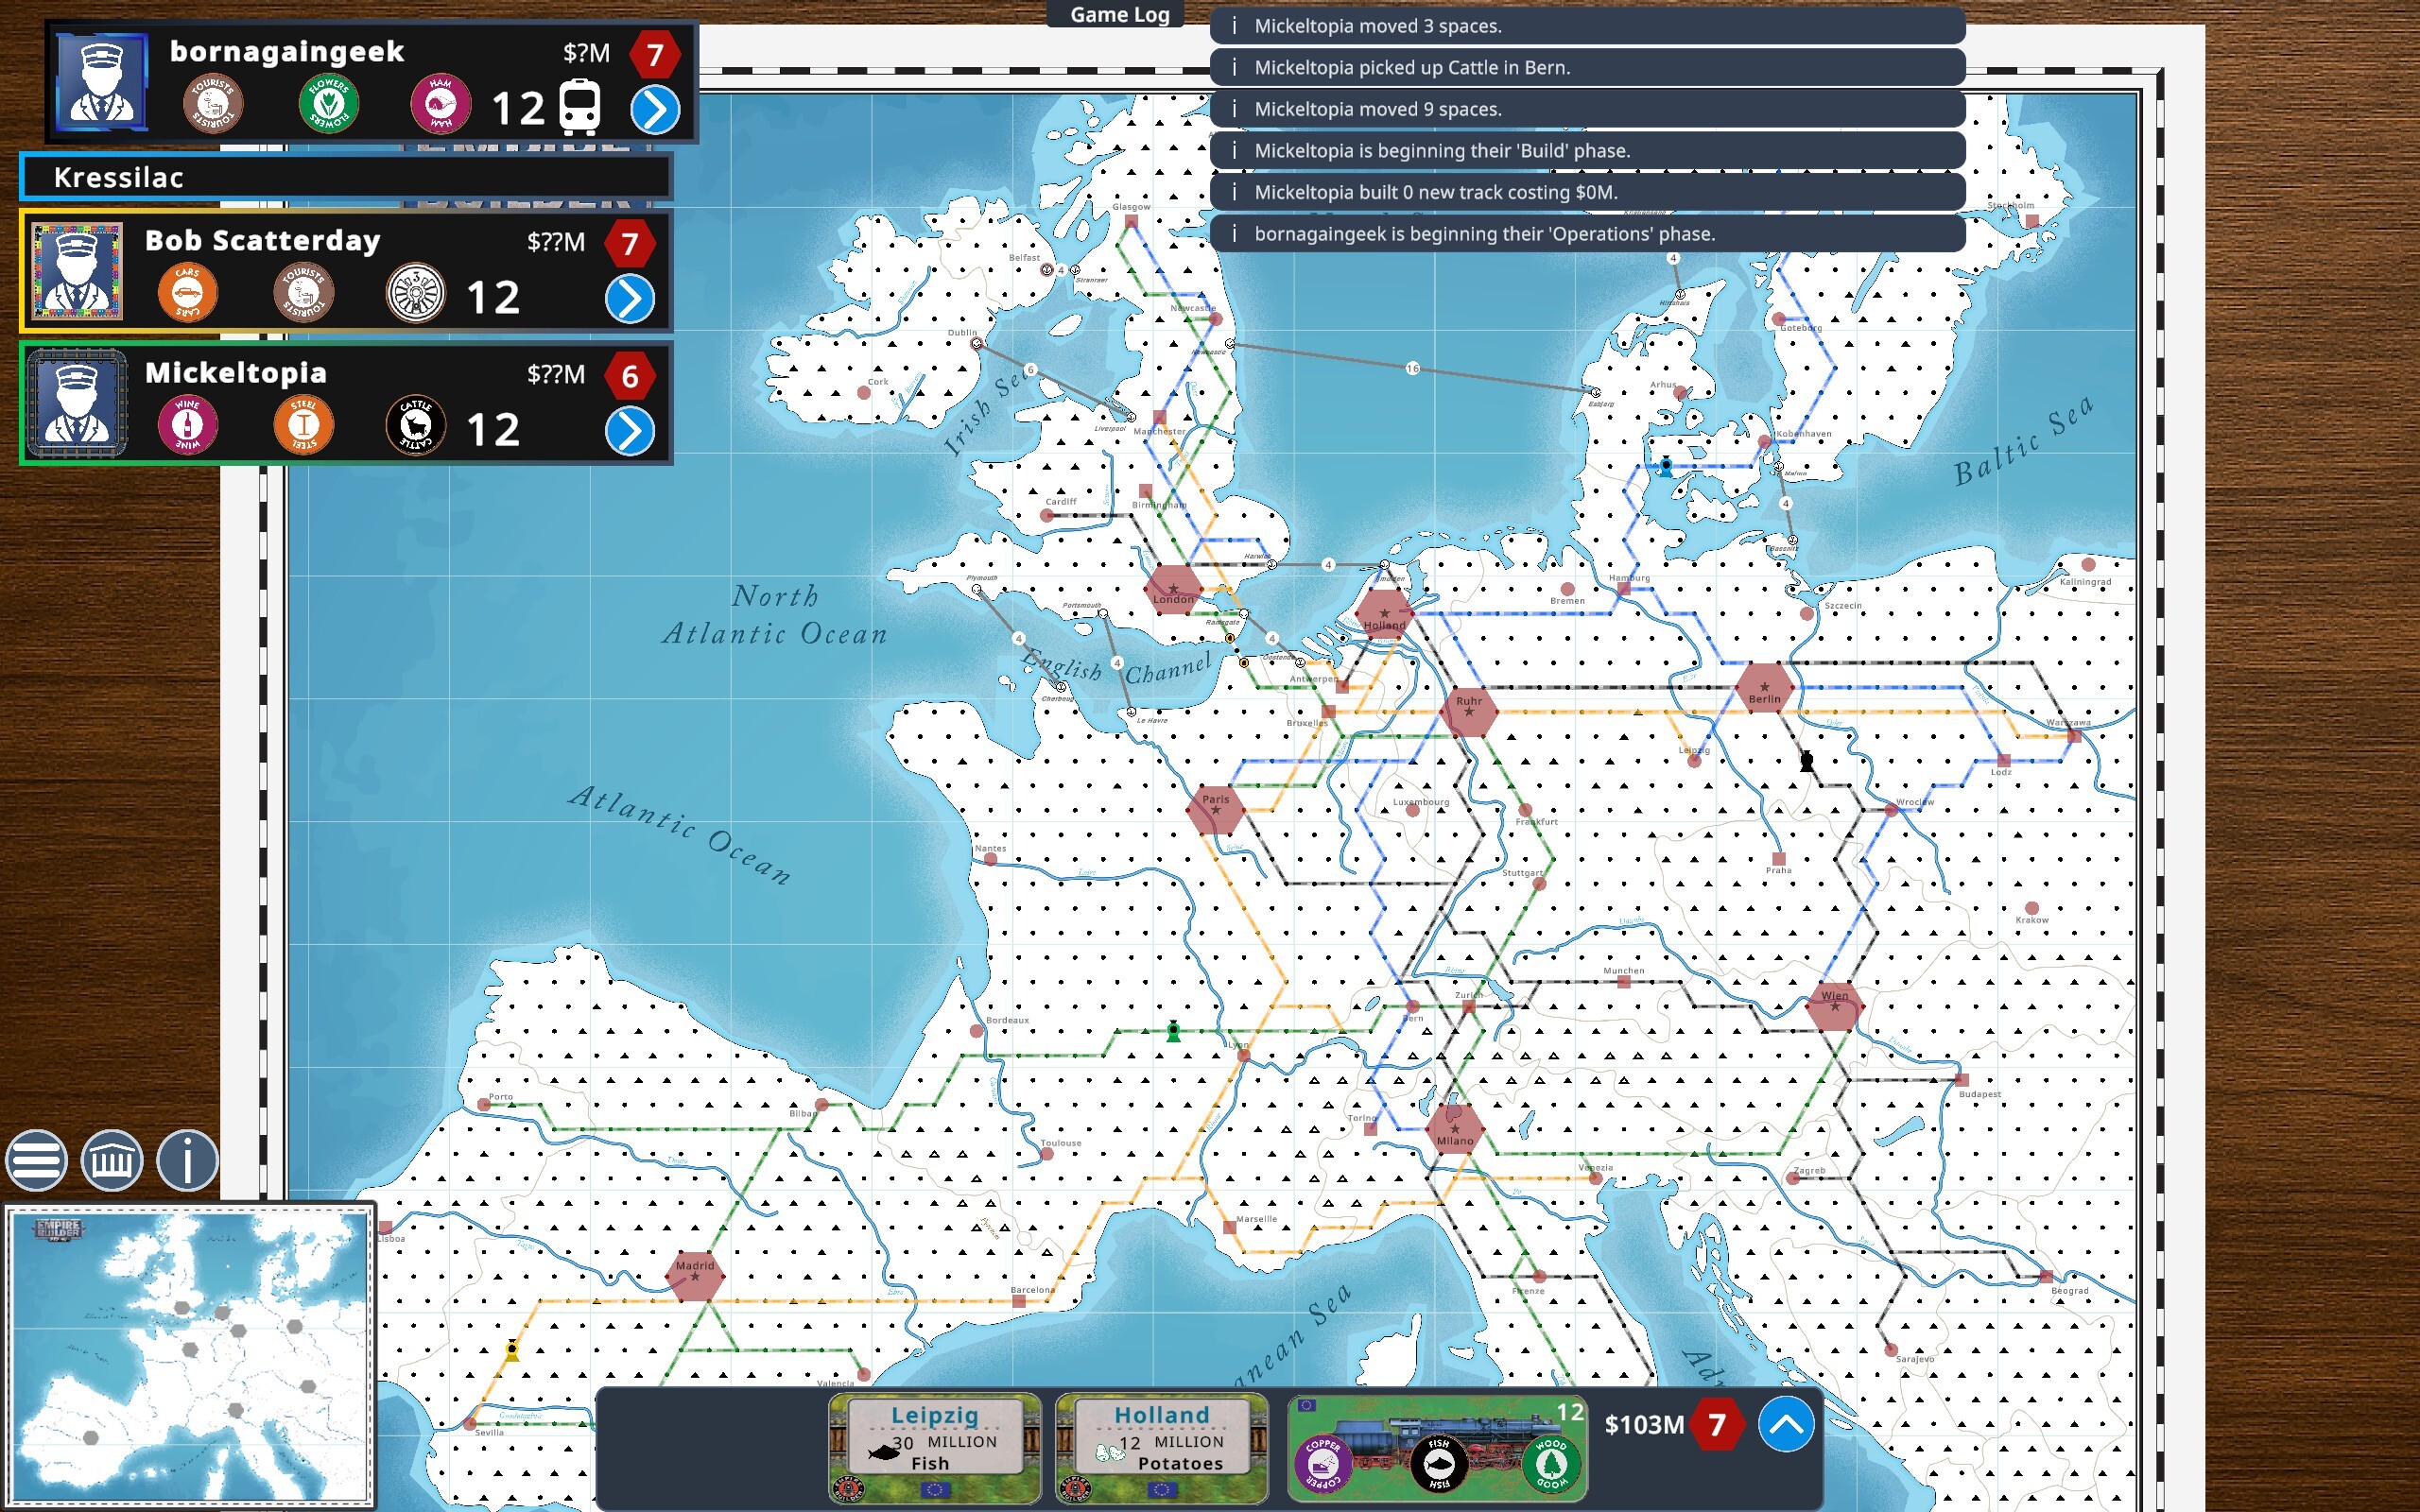This screenshot has height=1512, width=2420.
Task: Click the red hexagon showing 7 next to $103M
Action: pyautogui.click(x=1718, y=1424)
